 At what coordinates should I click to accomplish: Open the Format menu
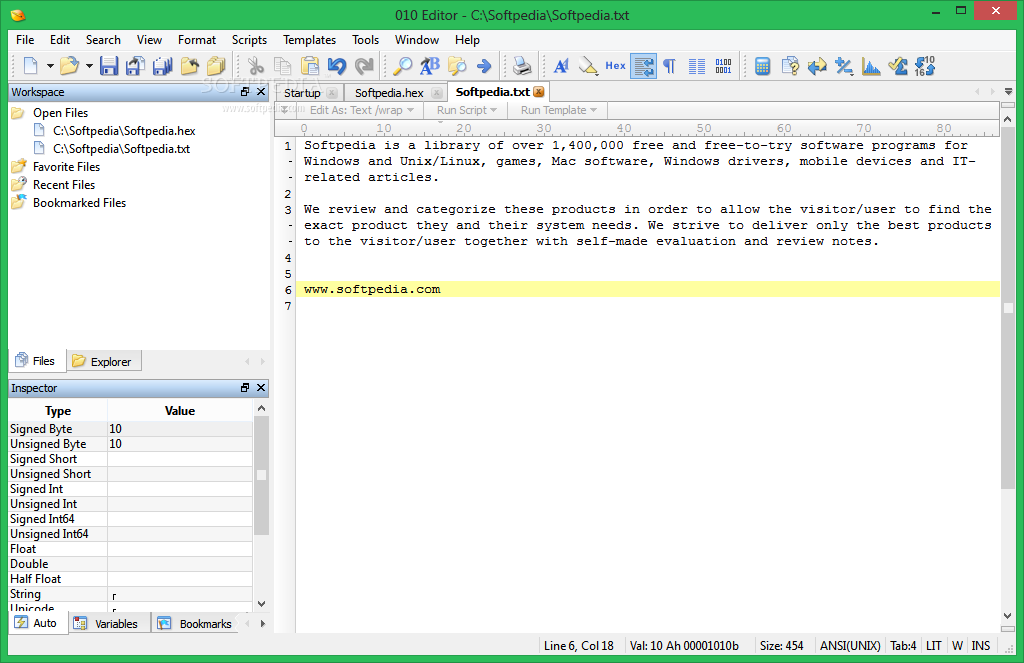tap(197, 40)
